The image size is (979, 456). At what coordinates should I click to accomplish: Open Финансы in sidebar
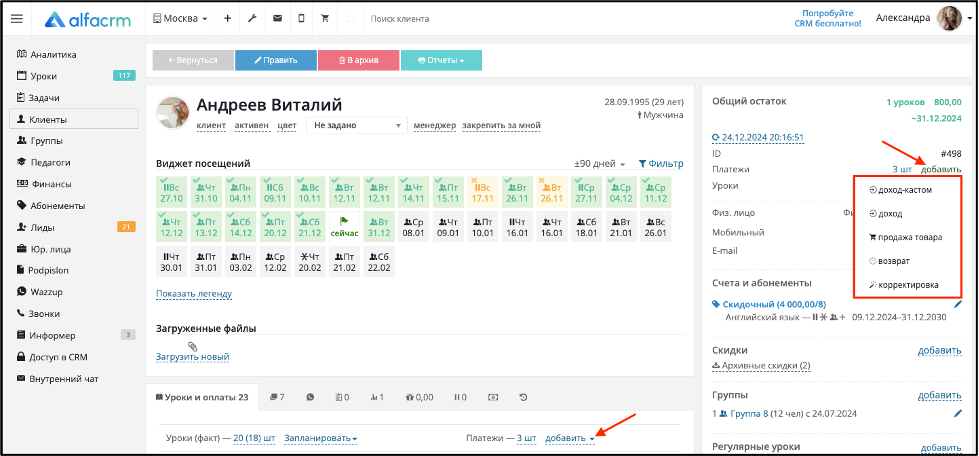[51, 184]
